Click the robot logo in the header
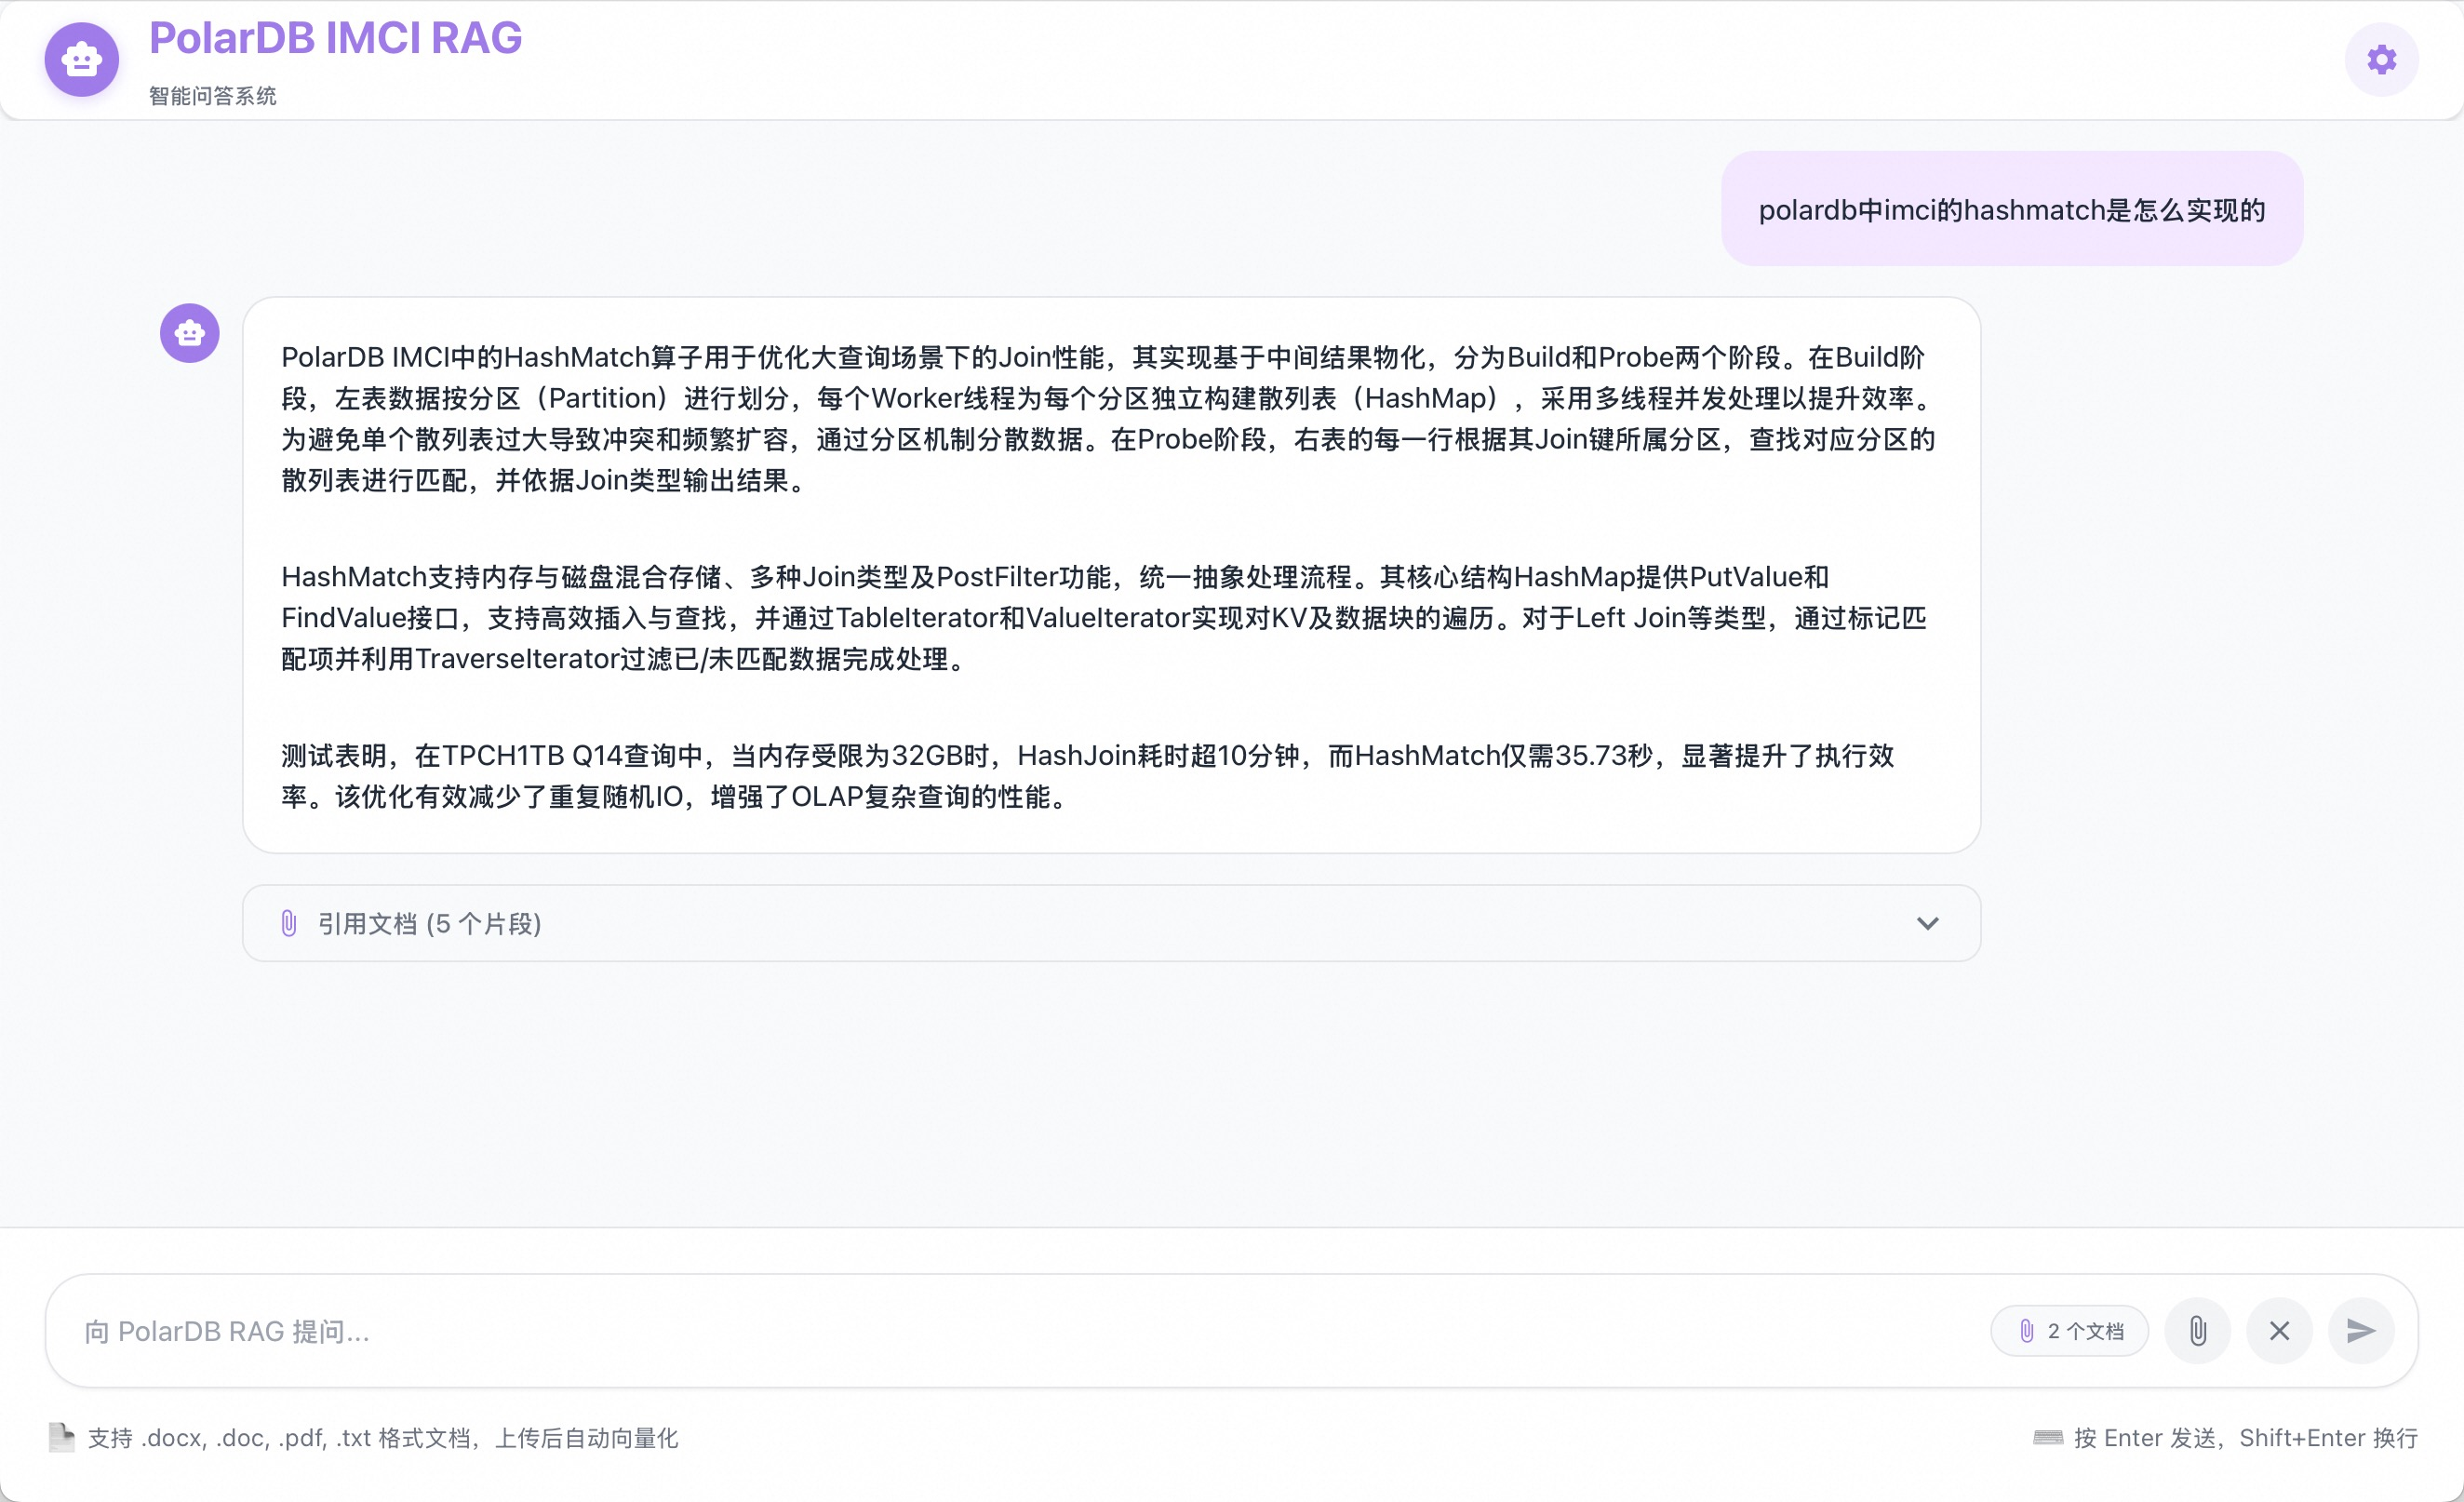The image size is (2464, 1502). 82,60
